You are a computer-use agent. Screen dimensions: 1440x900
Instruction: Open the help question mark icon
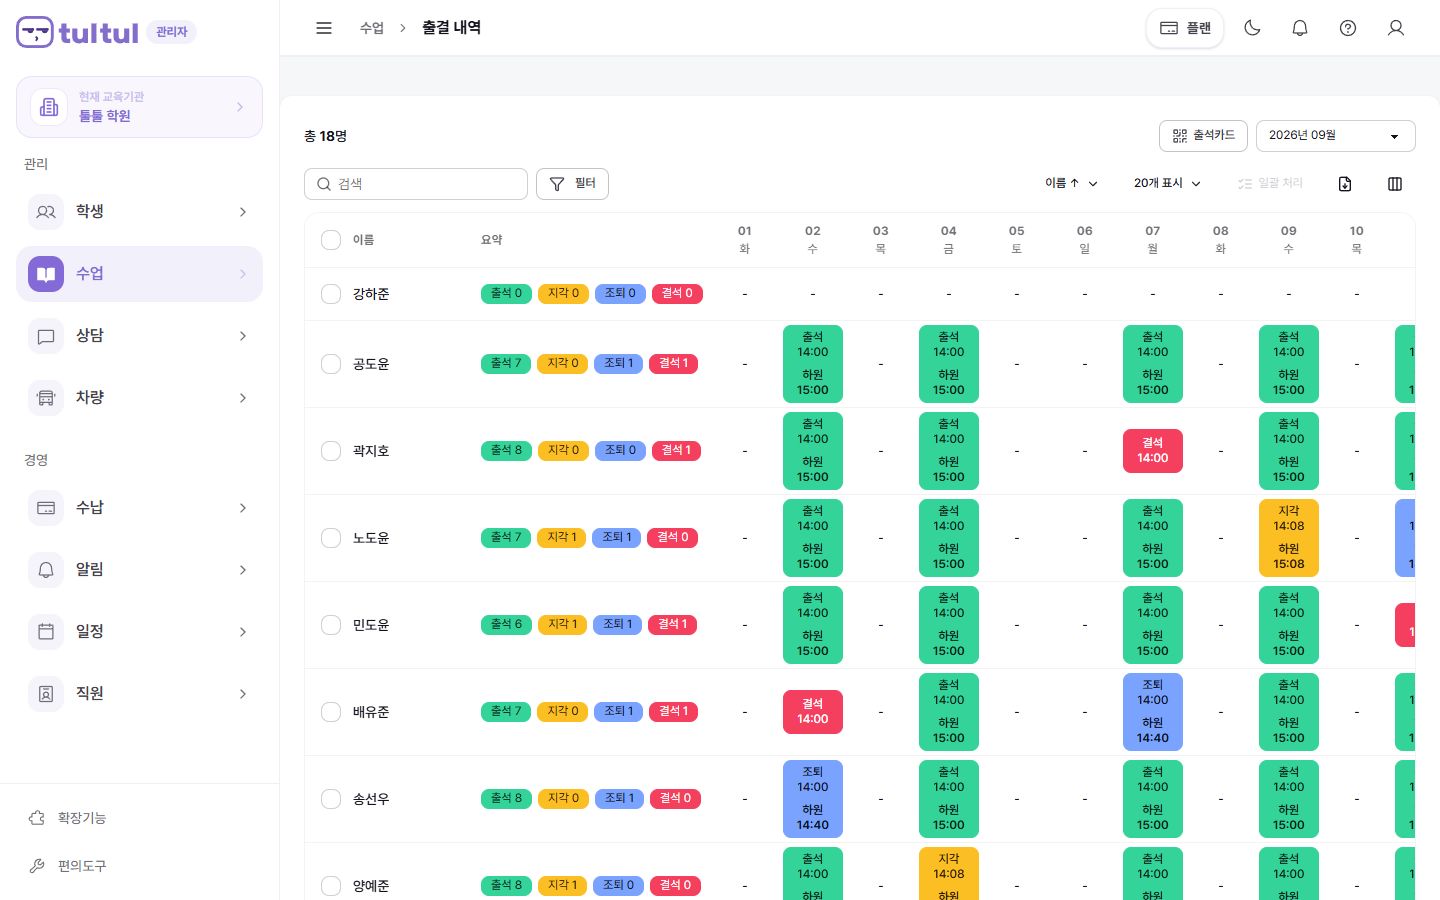1348,28
